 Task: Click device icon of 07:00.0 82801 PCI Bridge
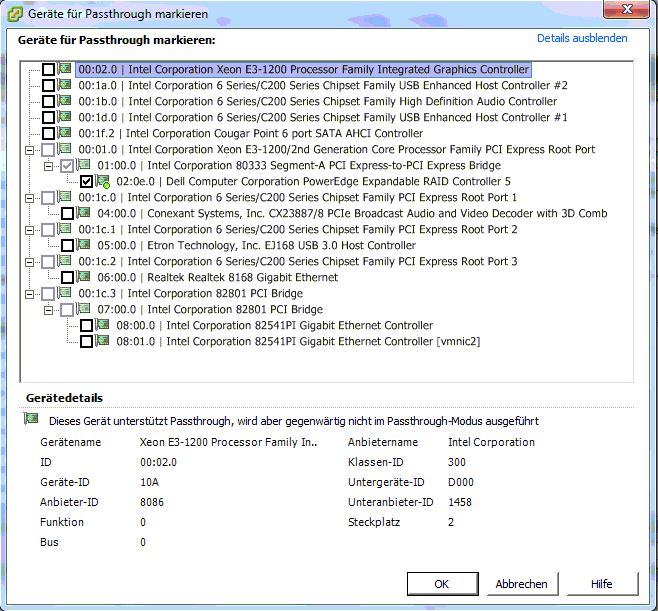point(84,308)
